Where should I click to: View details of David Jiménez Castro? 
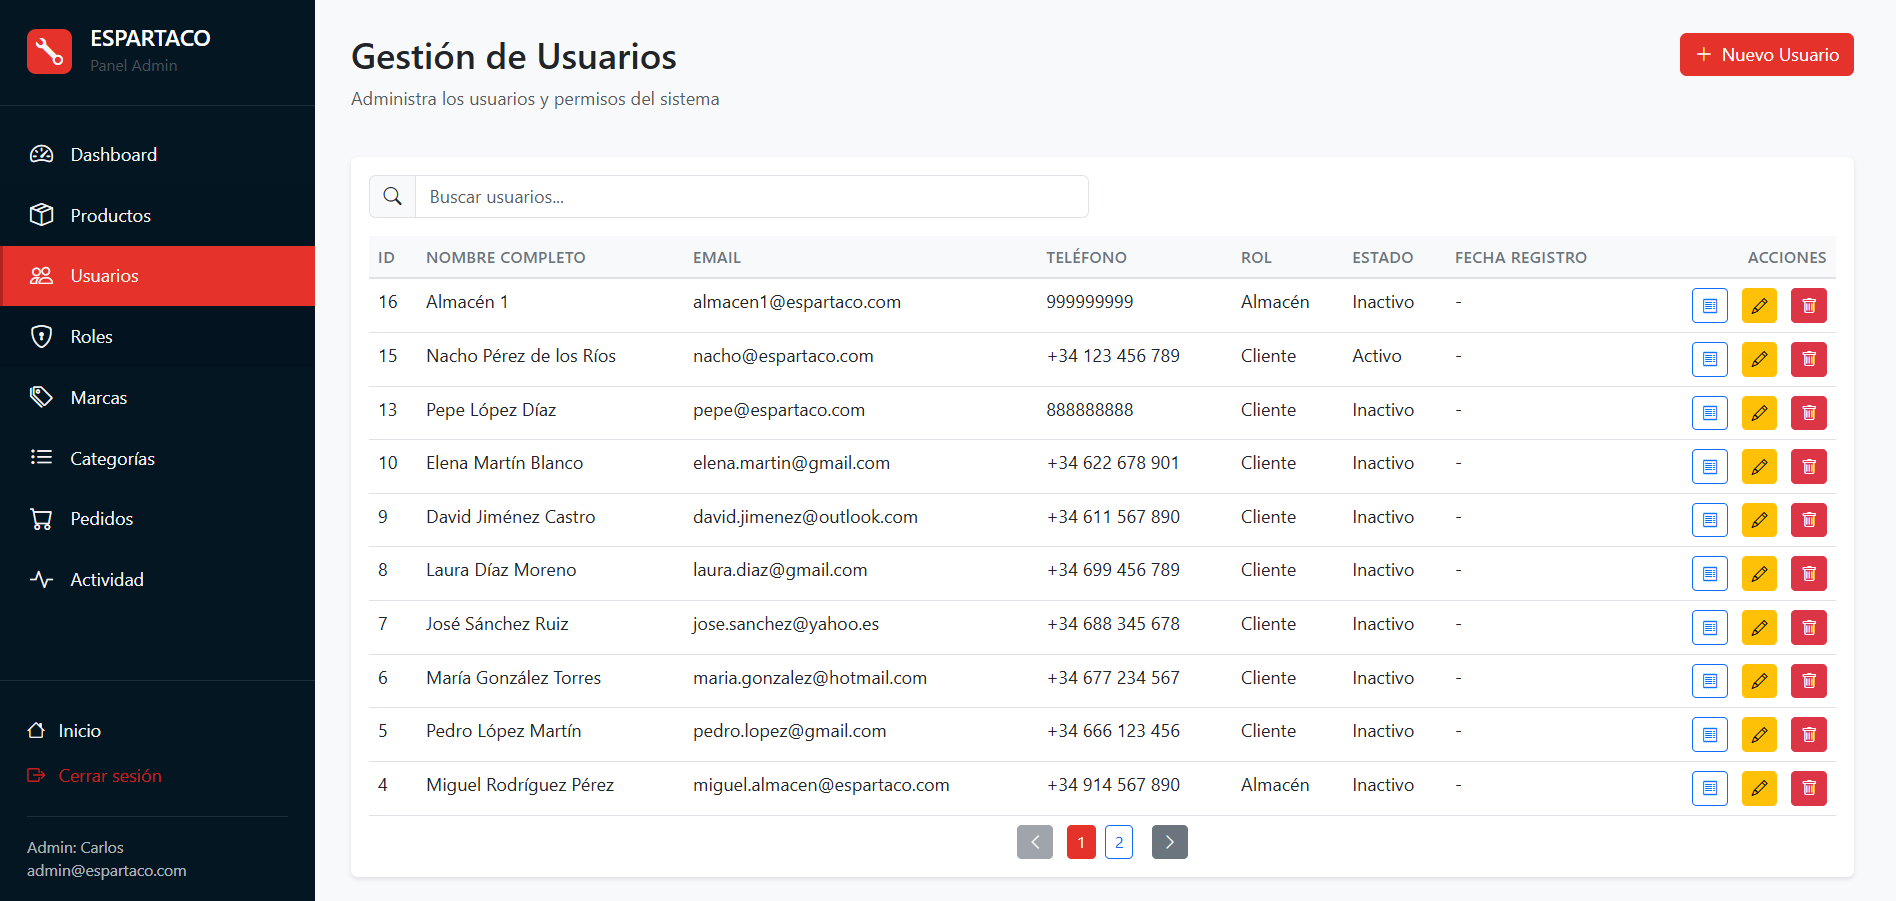pyautogui.click(x=1709, y=520)
